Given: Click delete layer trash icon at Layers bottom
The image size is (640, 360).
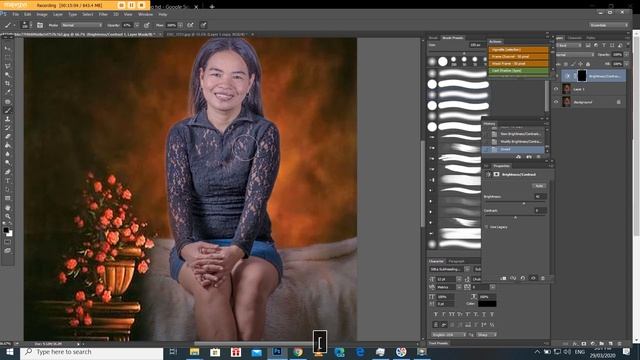Looking at the screenshot, I should [620, 344].
